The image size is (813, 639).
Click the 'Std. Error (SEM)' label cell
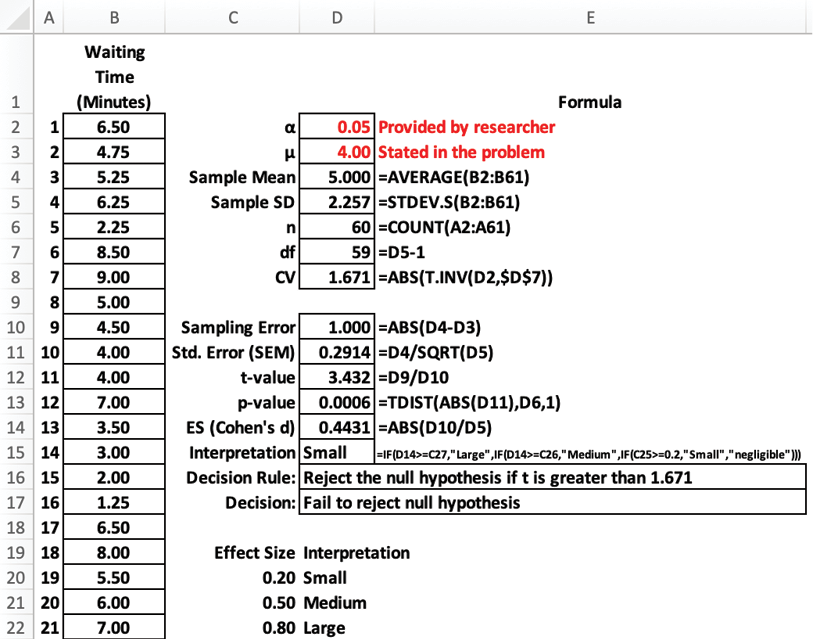[x=236, y=352]
